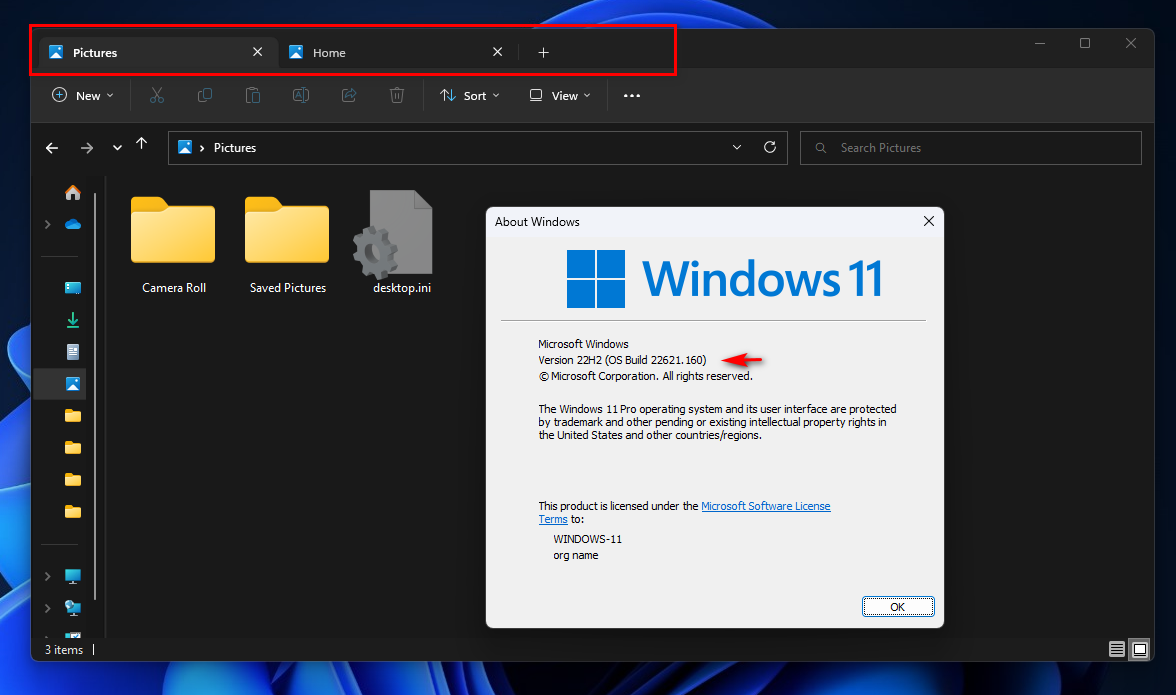Click the 3 items status text
1176x695 pixels.
coord(64,650)
